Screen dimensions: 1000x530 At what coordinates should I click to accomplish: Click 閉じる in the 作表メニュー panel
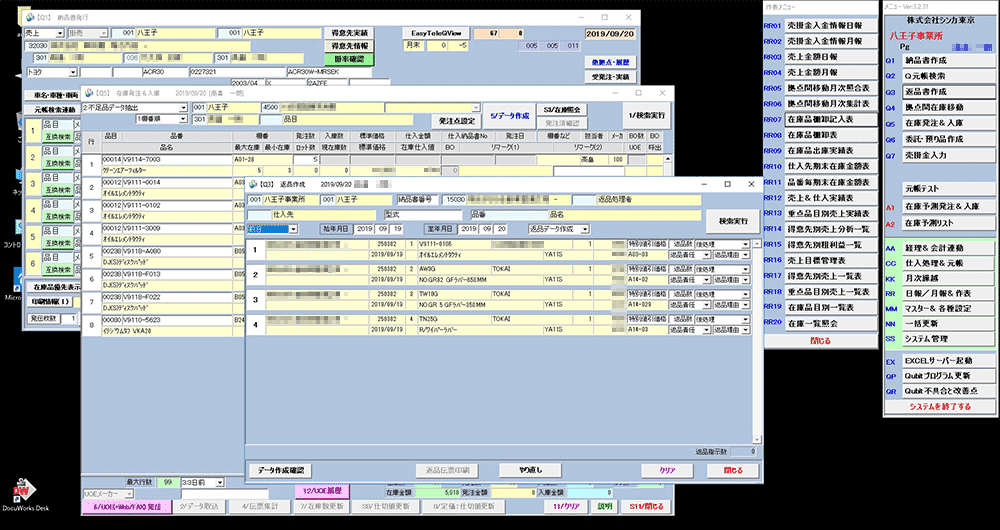[821, 341]
